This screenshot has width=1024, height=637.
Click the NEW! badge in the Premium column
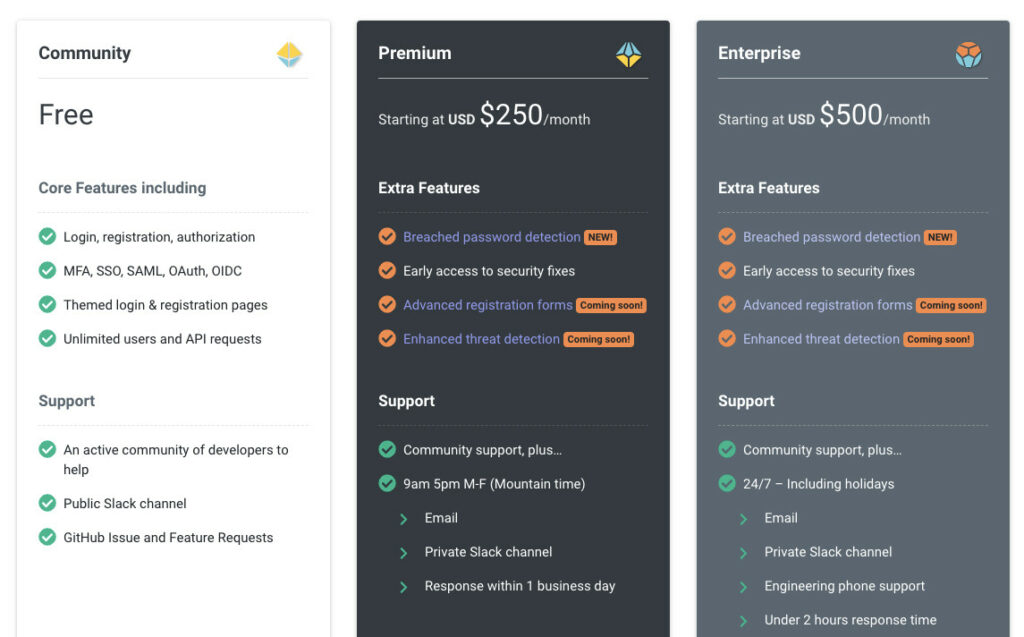click(x=600, y=237)
